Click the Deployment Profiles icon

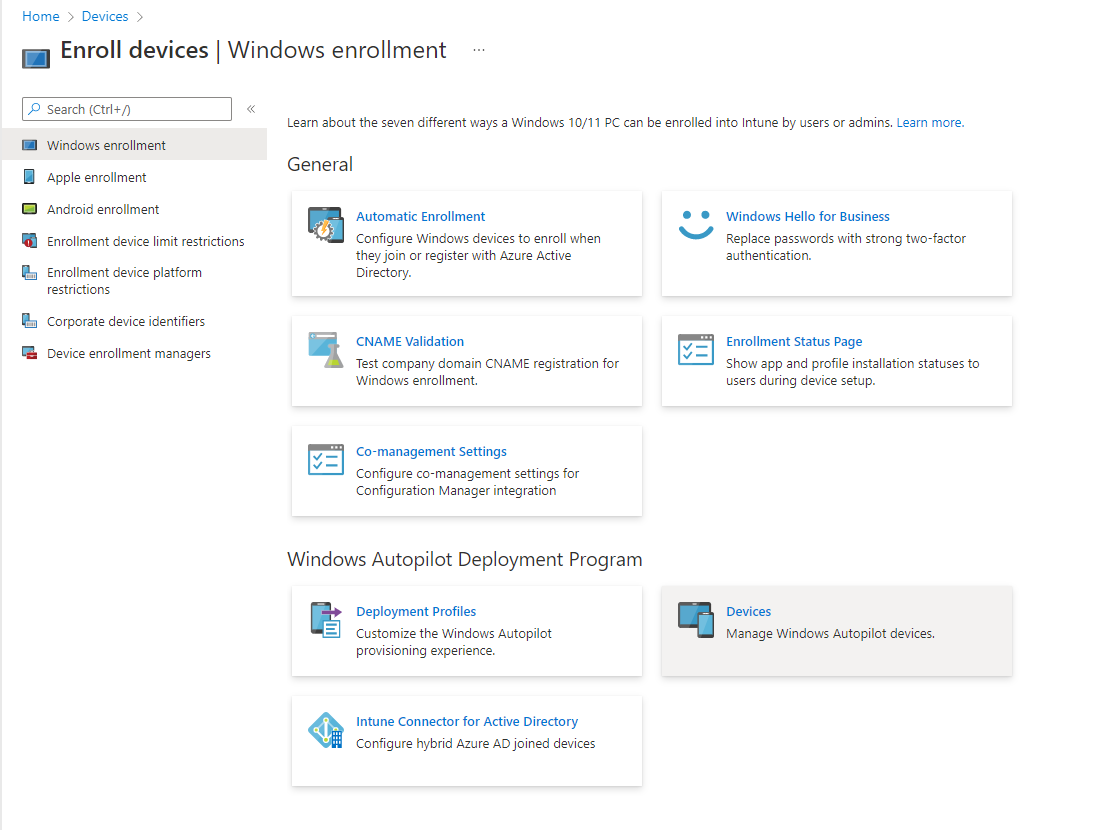[x=326, y=620]
